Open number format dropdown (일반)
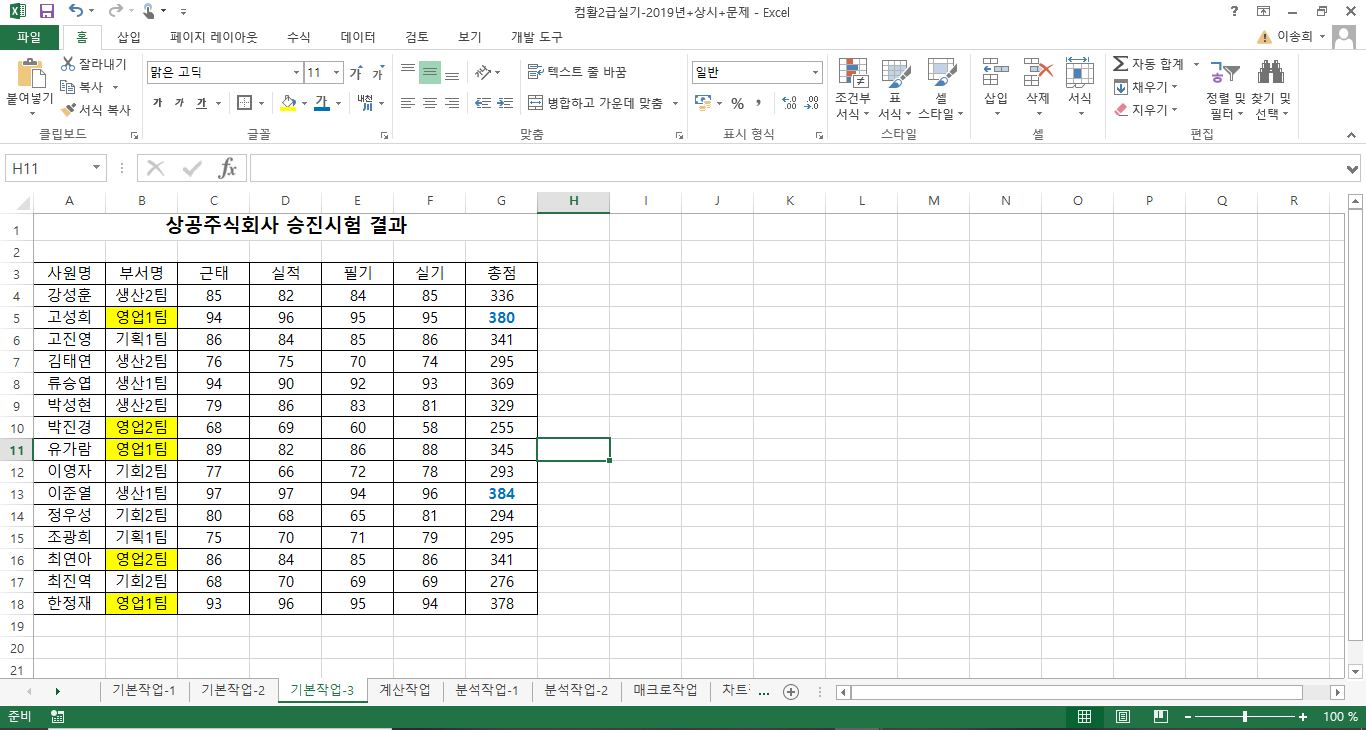 point(816,73)
